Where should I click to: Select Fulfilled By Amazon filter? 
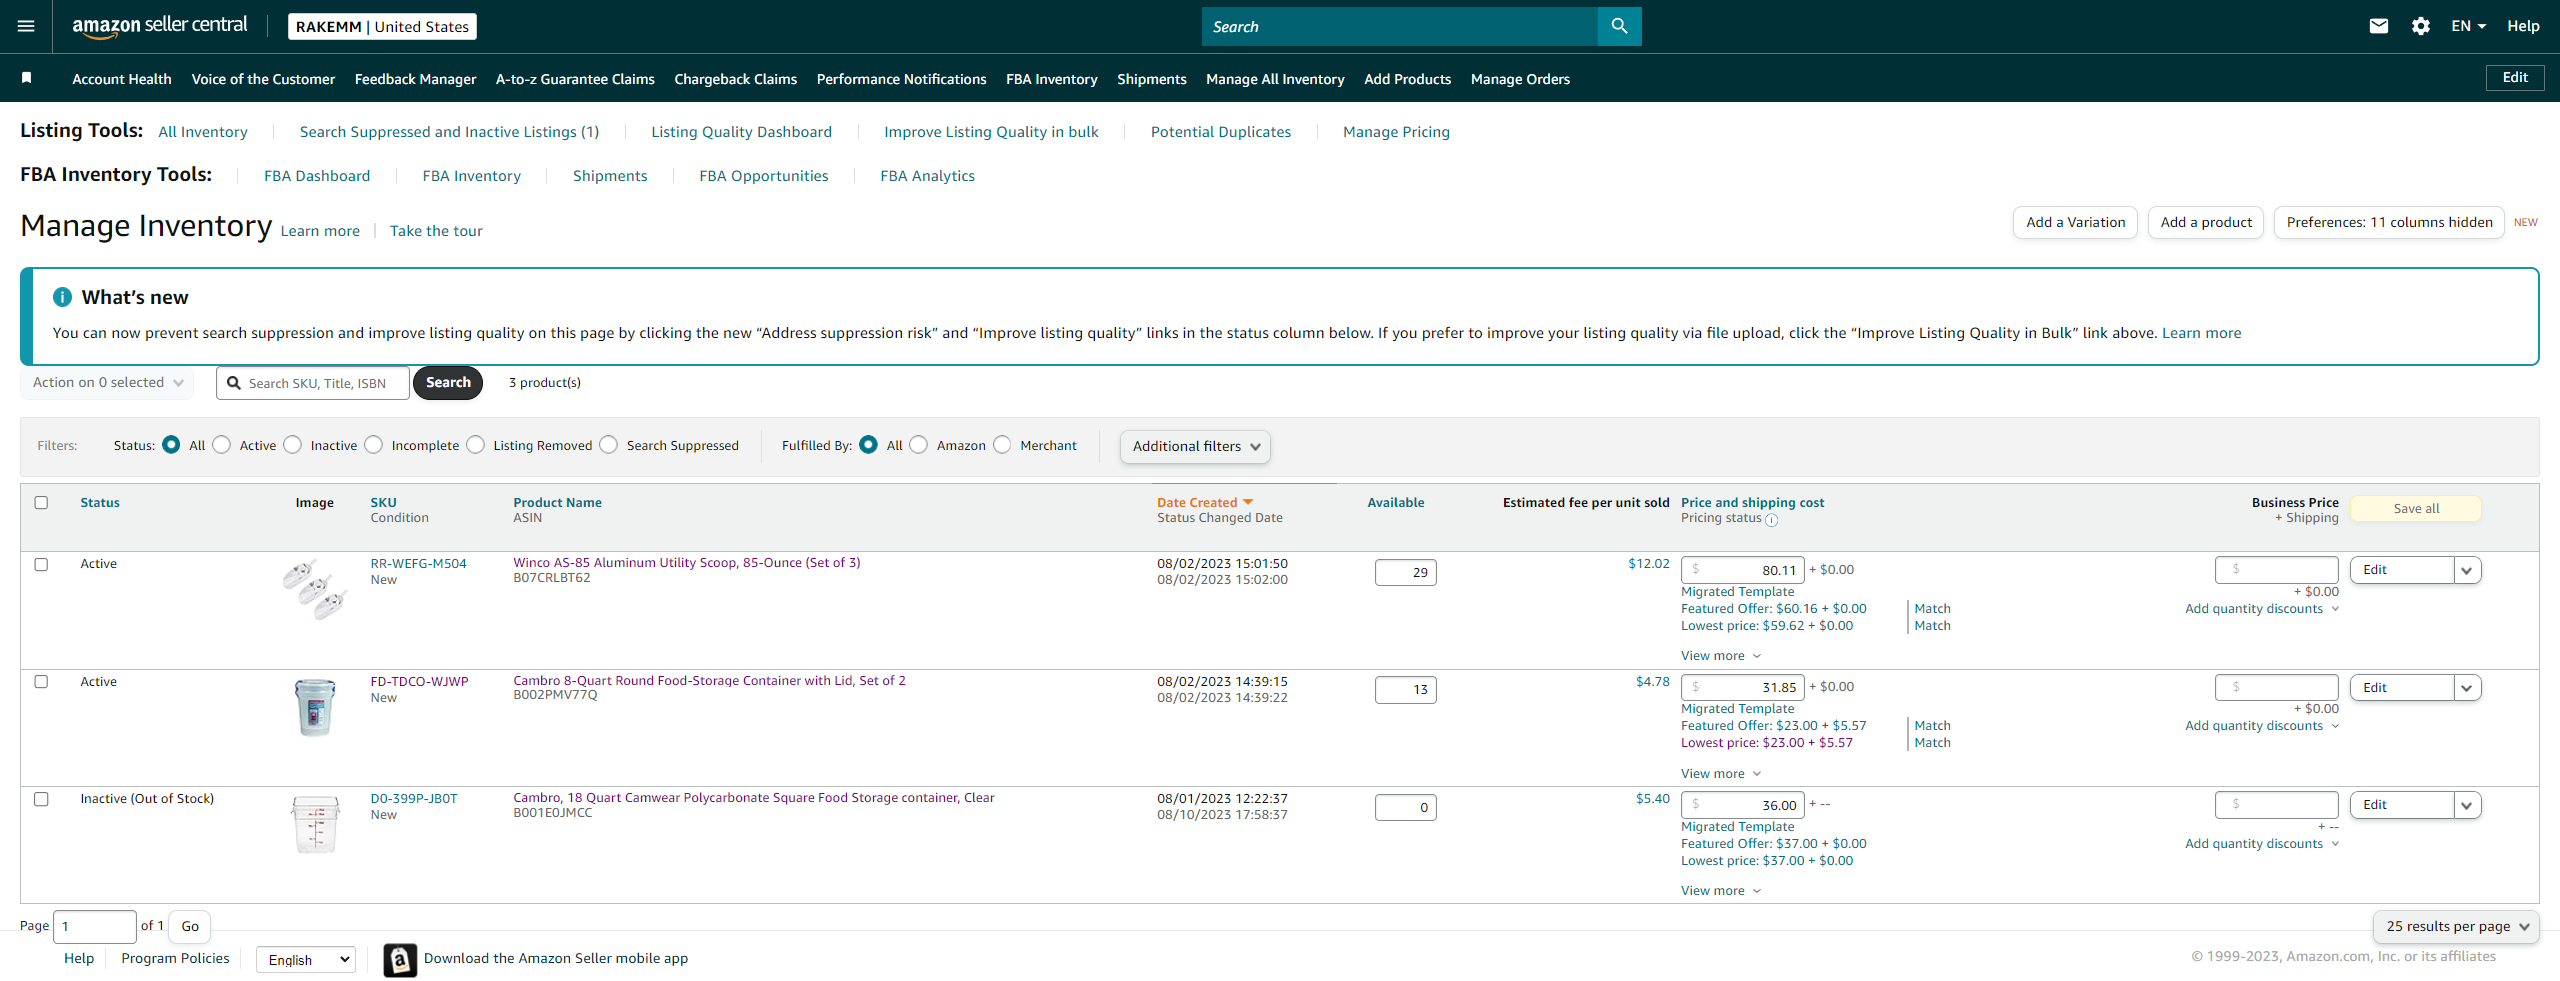[x=918, y=445]
